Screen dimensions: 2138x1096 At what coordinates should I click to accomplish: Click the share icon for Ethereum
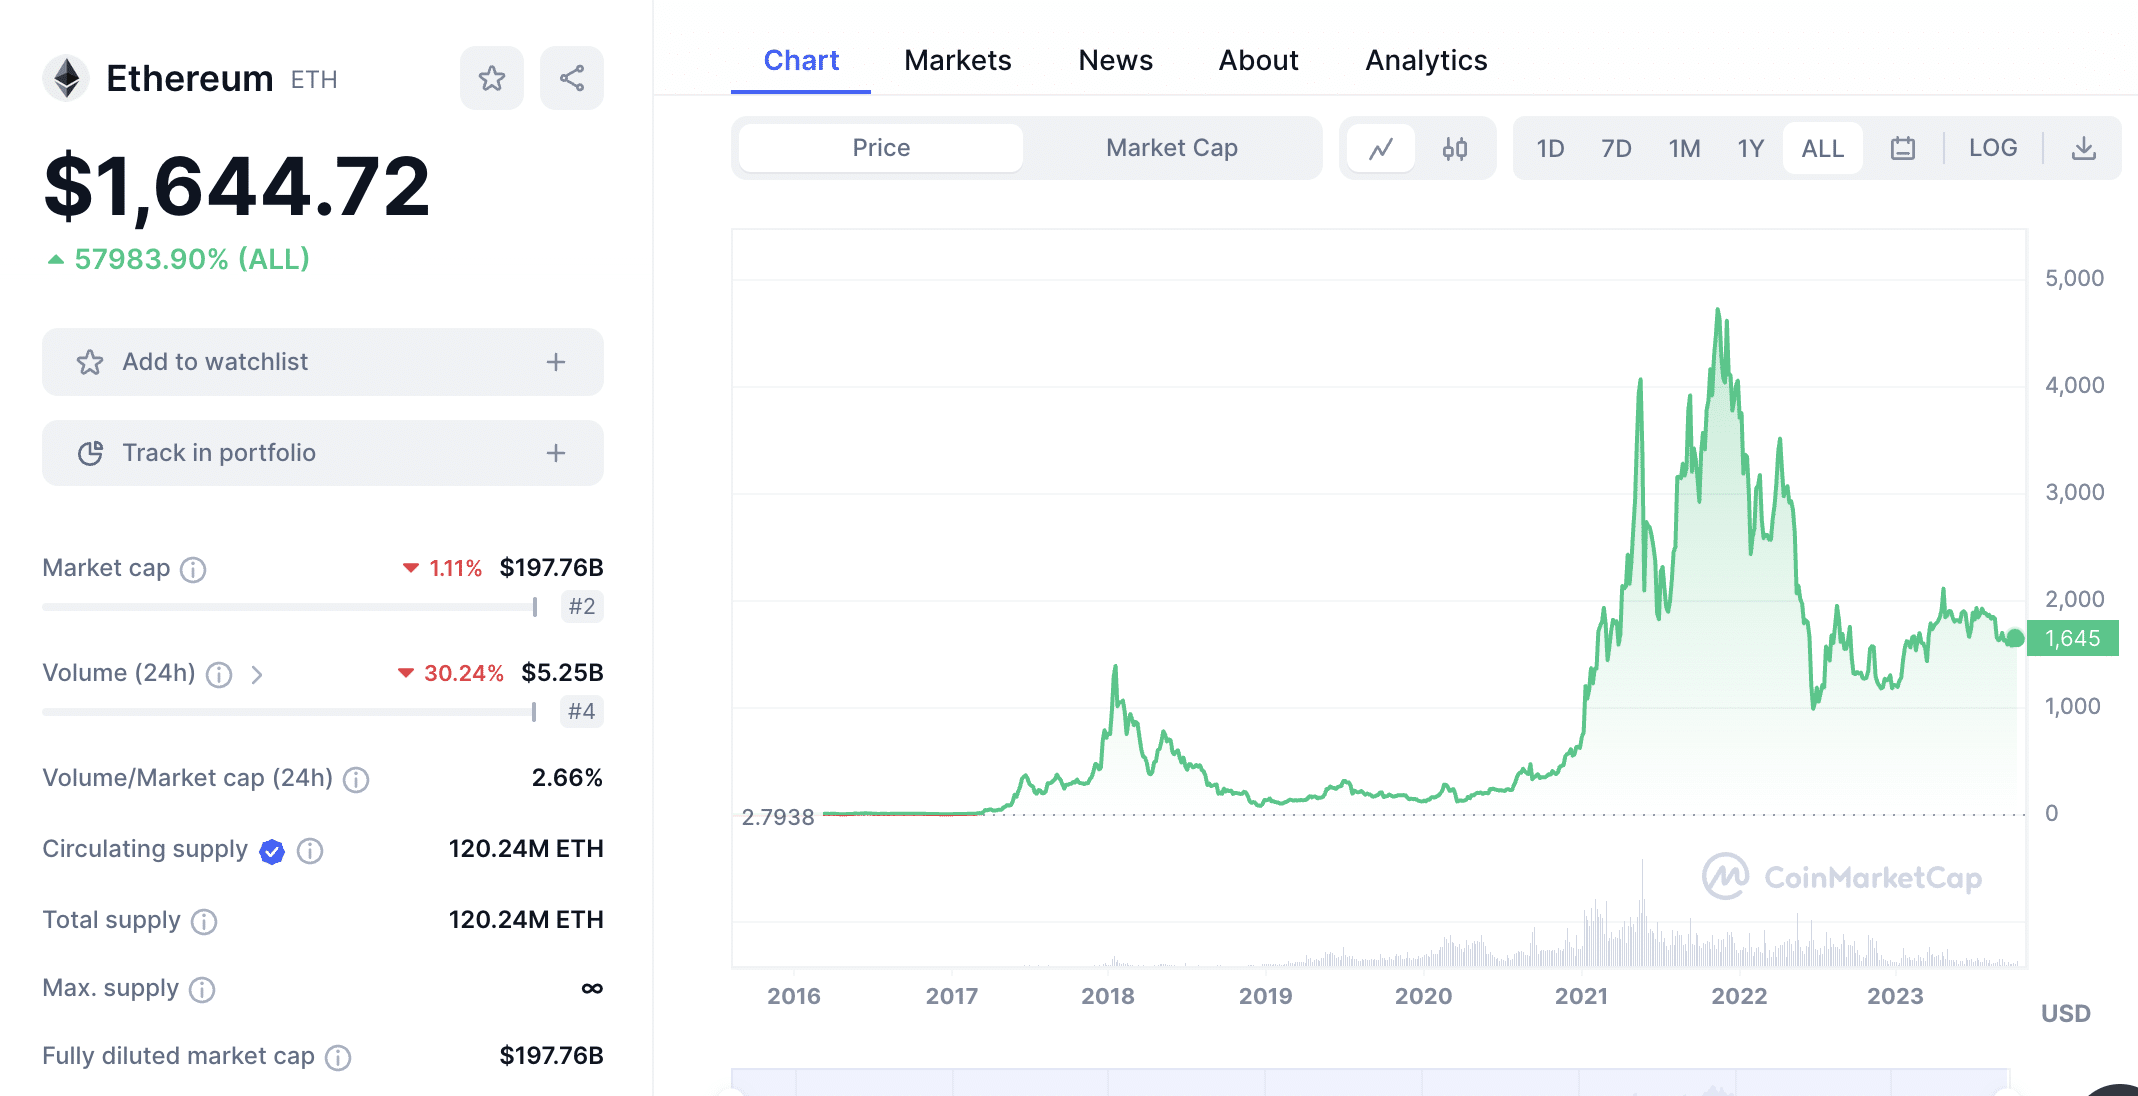click(570, 75)
